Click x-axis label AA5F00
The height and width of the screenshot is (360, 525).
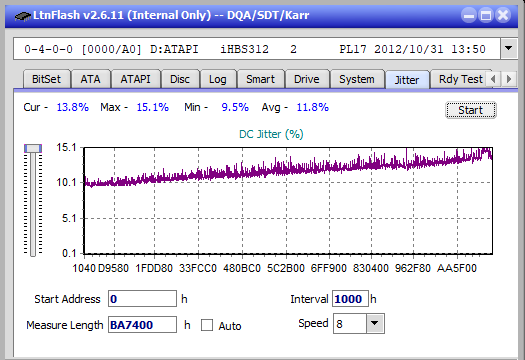(457, 268)
